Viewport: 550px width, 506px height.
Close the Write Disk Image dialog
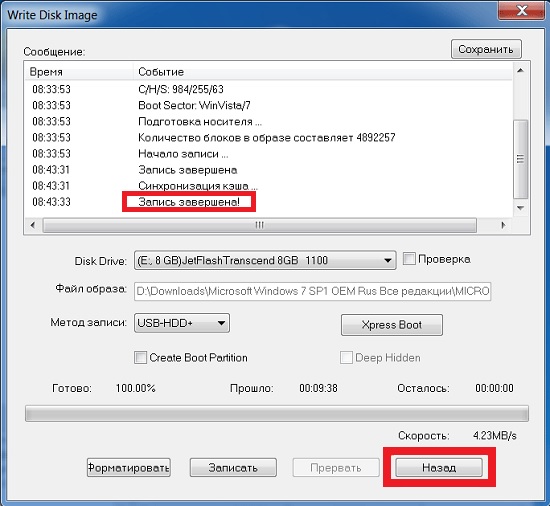tap(522, 11)
